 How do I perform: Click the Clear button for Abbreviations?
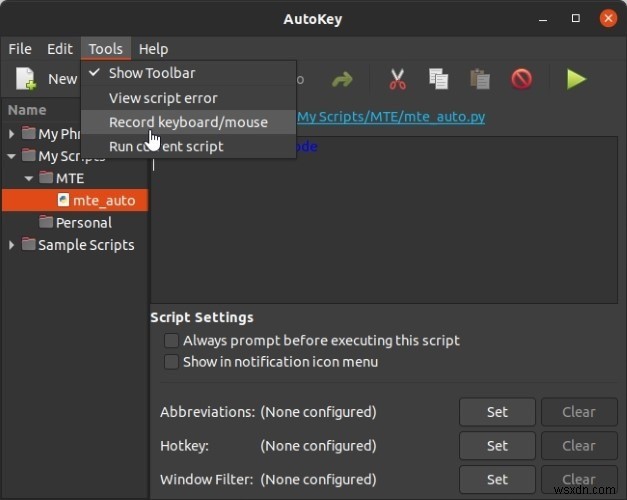pos(579,412)
